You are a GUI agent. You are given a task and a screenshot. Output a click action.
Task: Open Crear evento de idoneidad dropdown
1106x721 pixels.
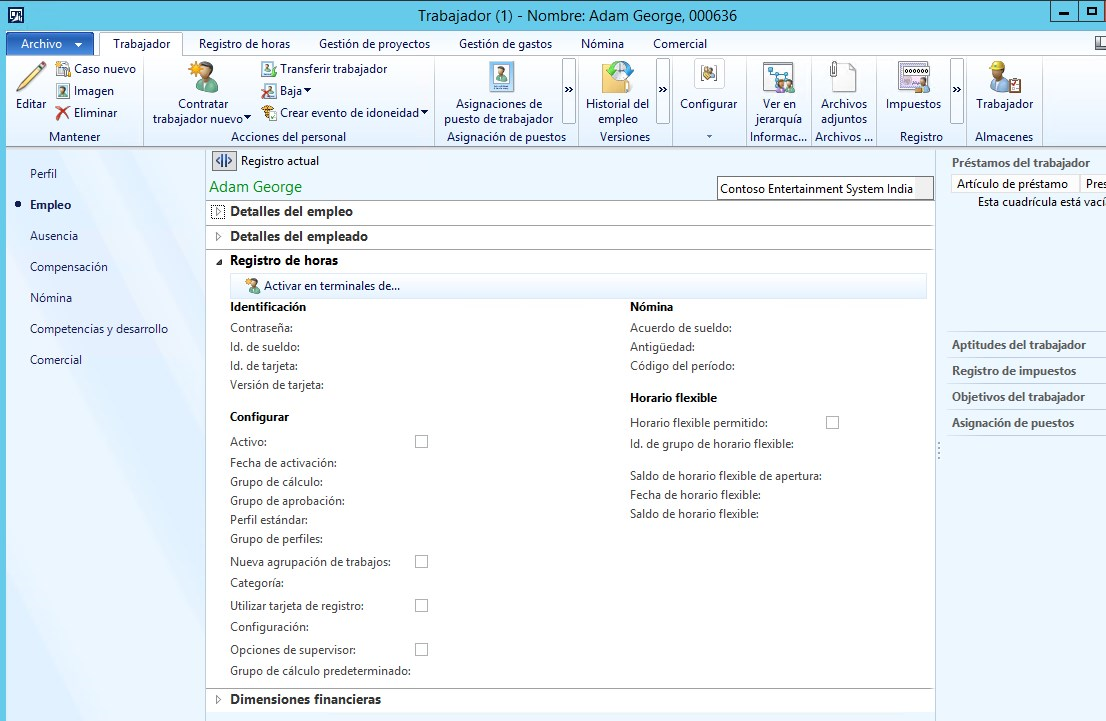coord(425,112)
